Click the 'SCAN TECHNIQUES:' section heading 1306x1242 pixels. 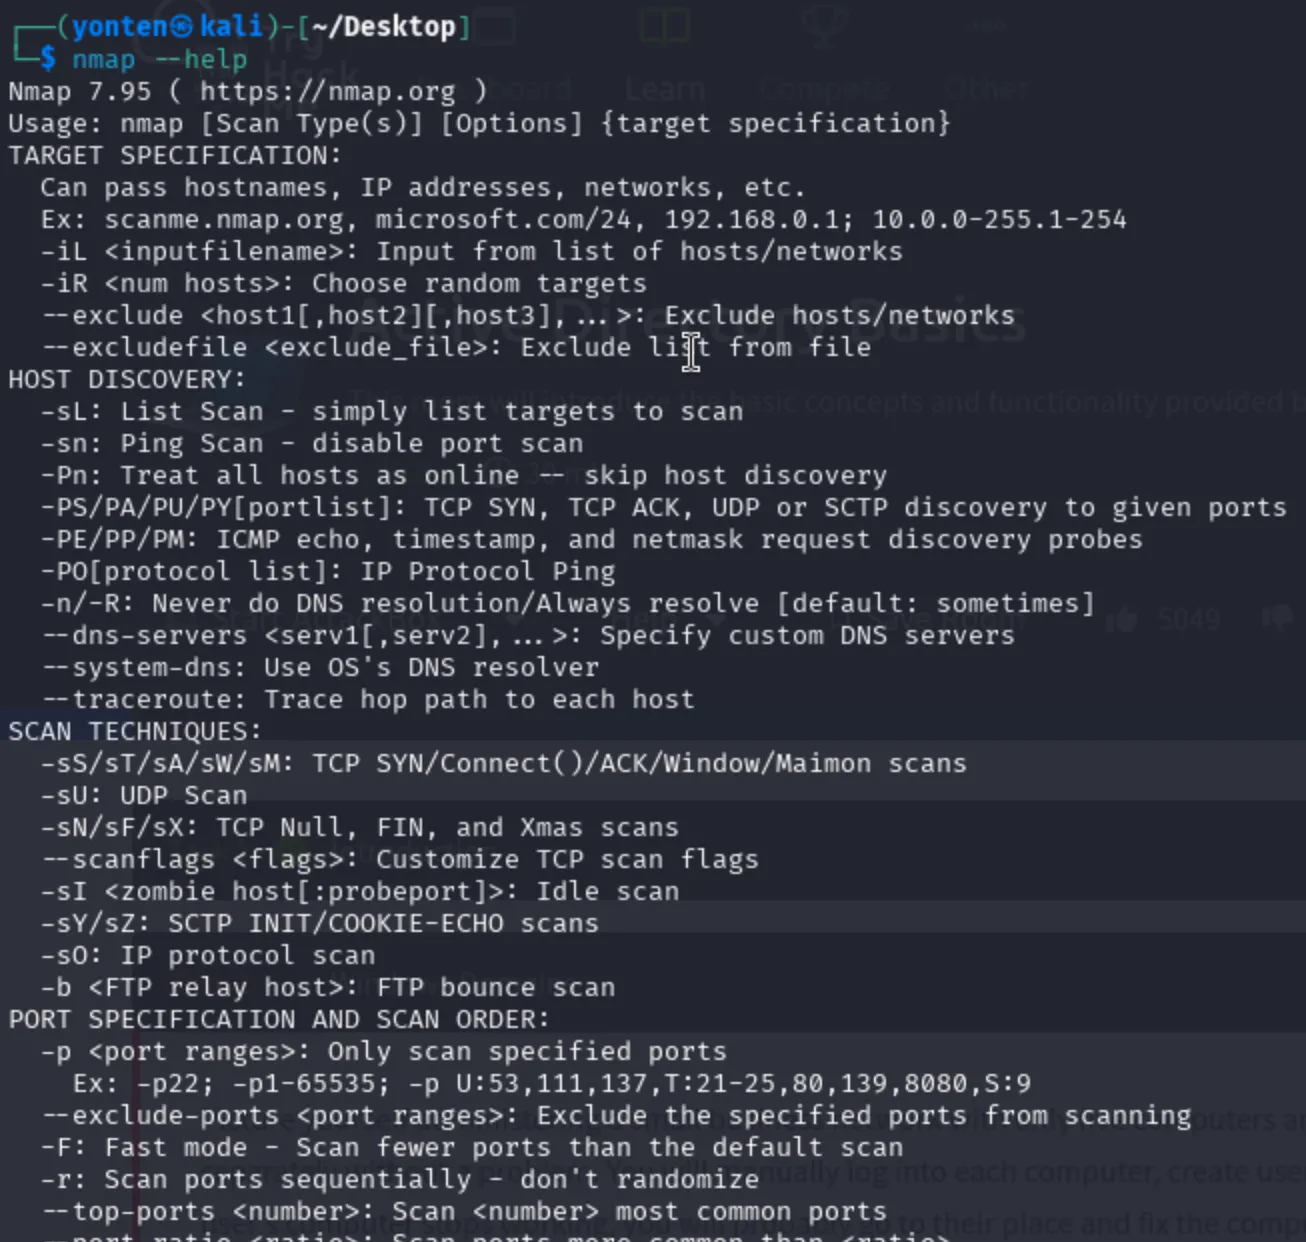(x=135, y=732)
